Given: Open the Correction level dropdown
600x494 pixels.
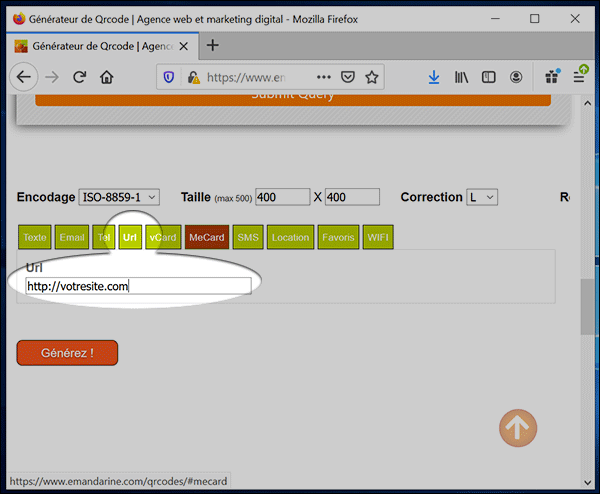Looking at the screenshot, I should 482,198.
